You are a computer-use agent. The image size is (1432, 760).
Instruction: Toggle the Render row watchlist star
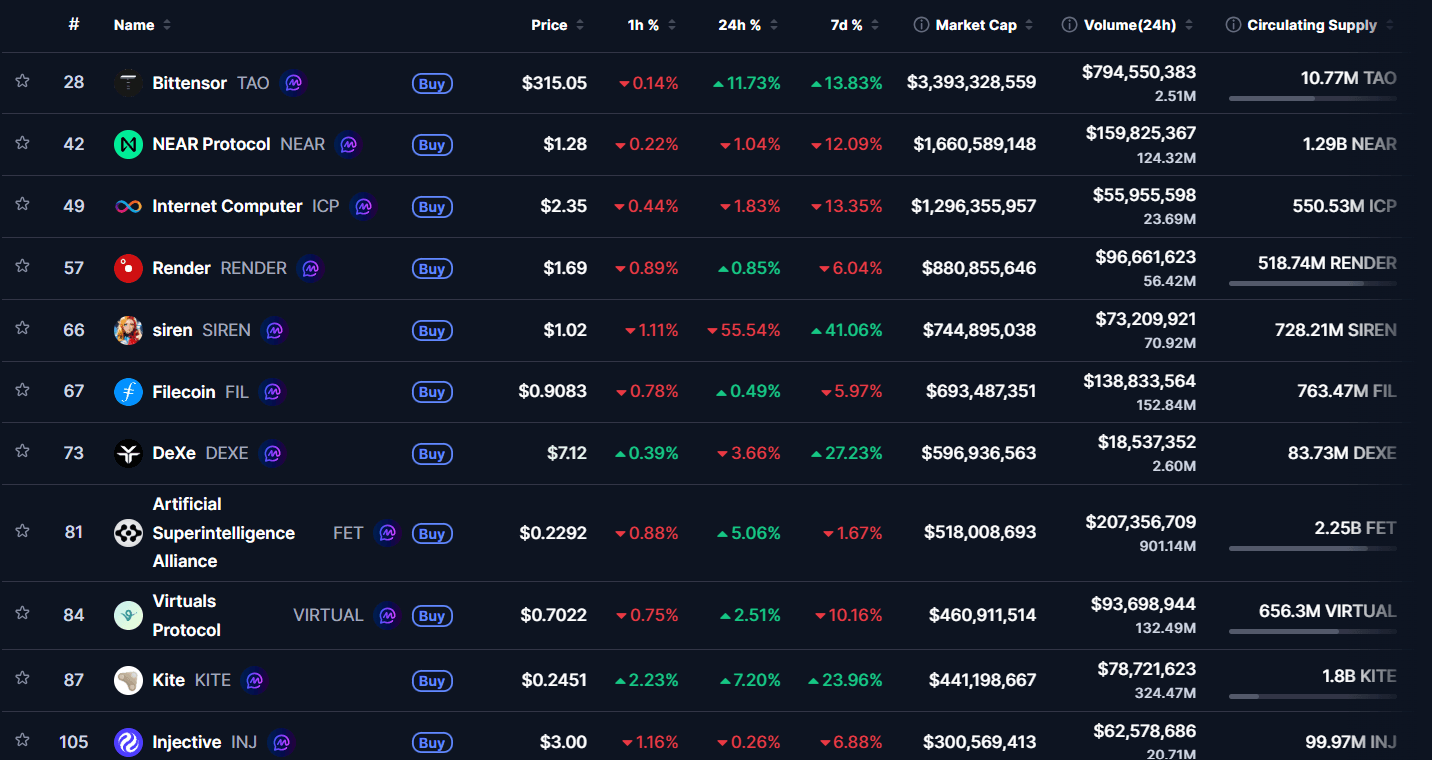coord(22,268)
